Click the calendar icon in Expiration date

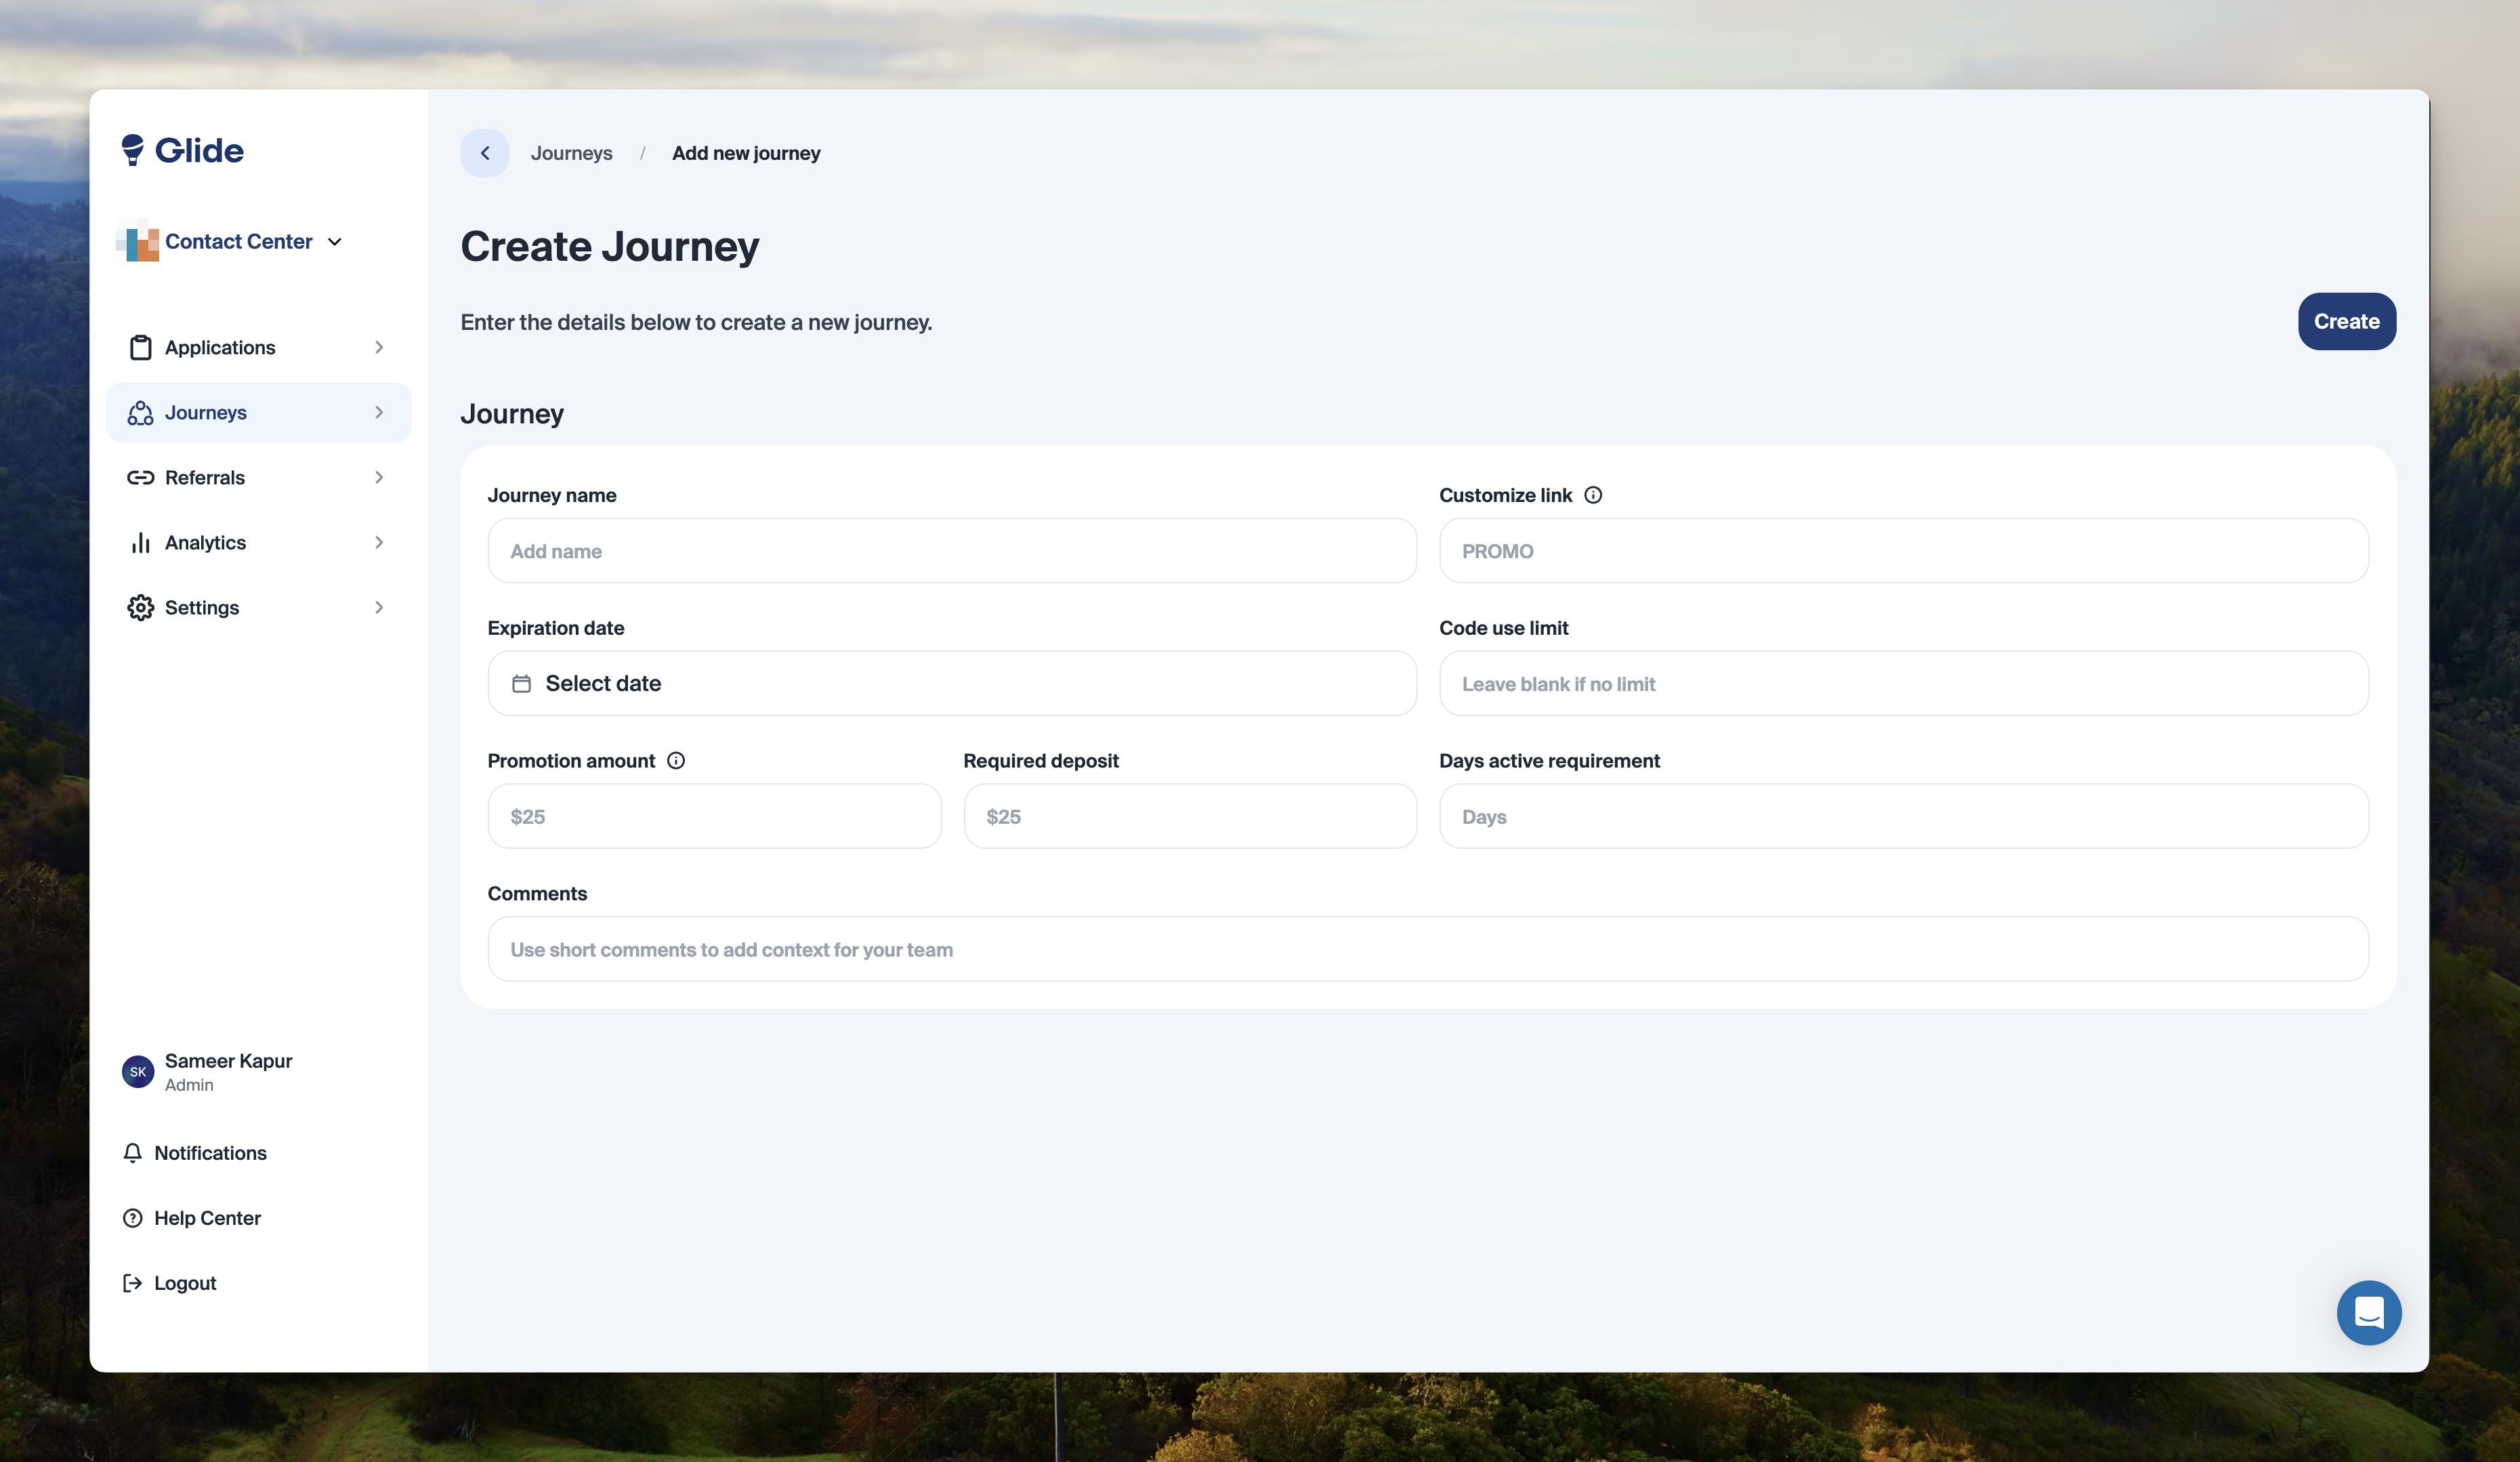(521, 684)
